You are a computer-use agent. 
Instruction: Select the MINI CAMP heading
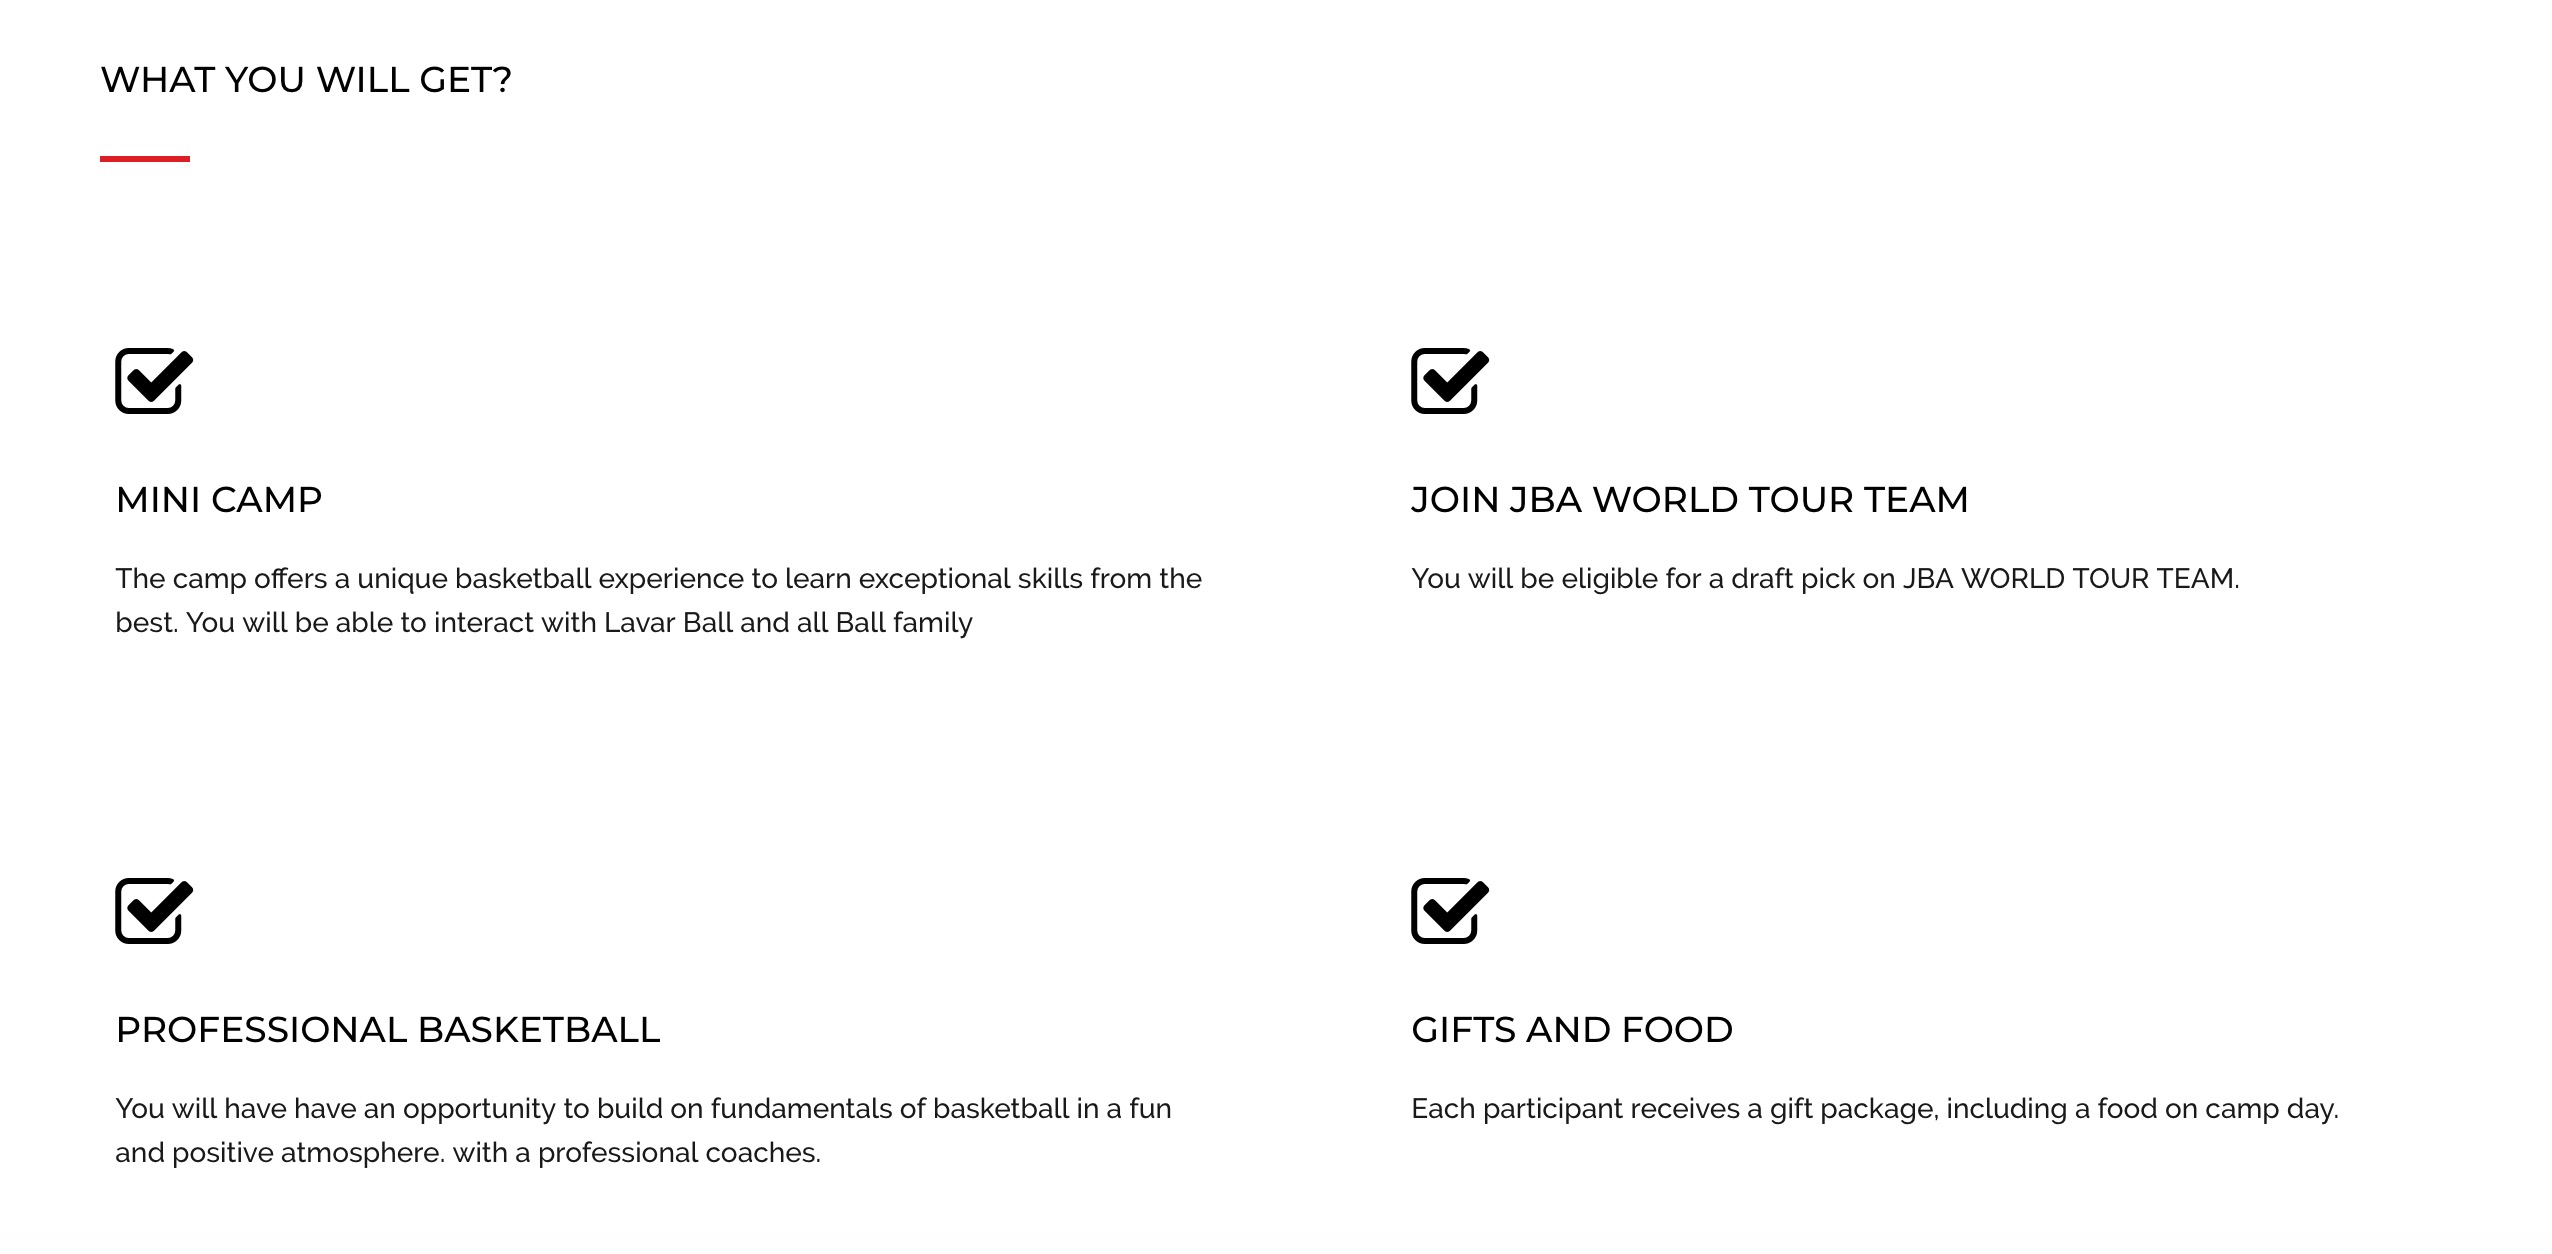(219, 499)
